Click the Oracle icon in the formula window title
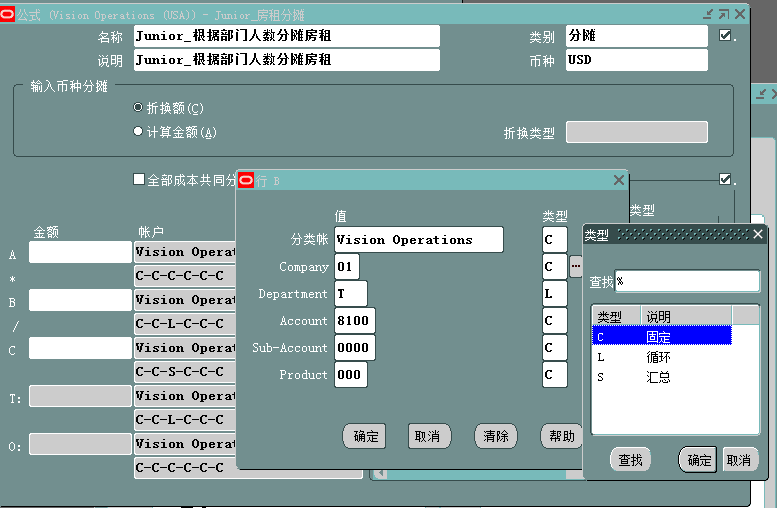The image size is (777, 508). point(7,14)
